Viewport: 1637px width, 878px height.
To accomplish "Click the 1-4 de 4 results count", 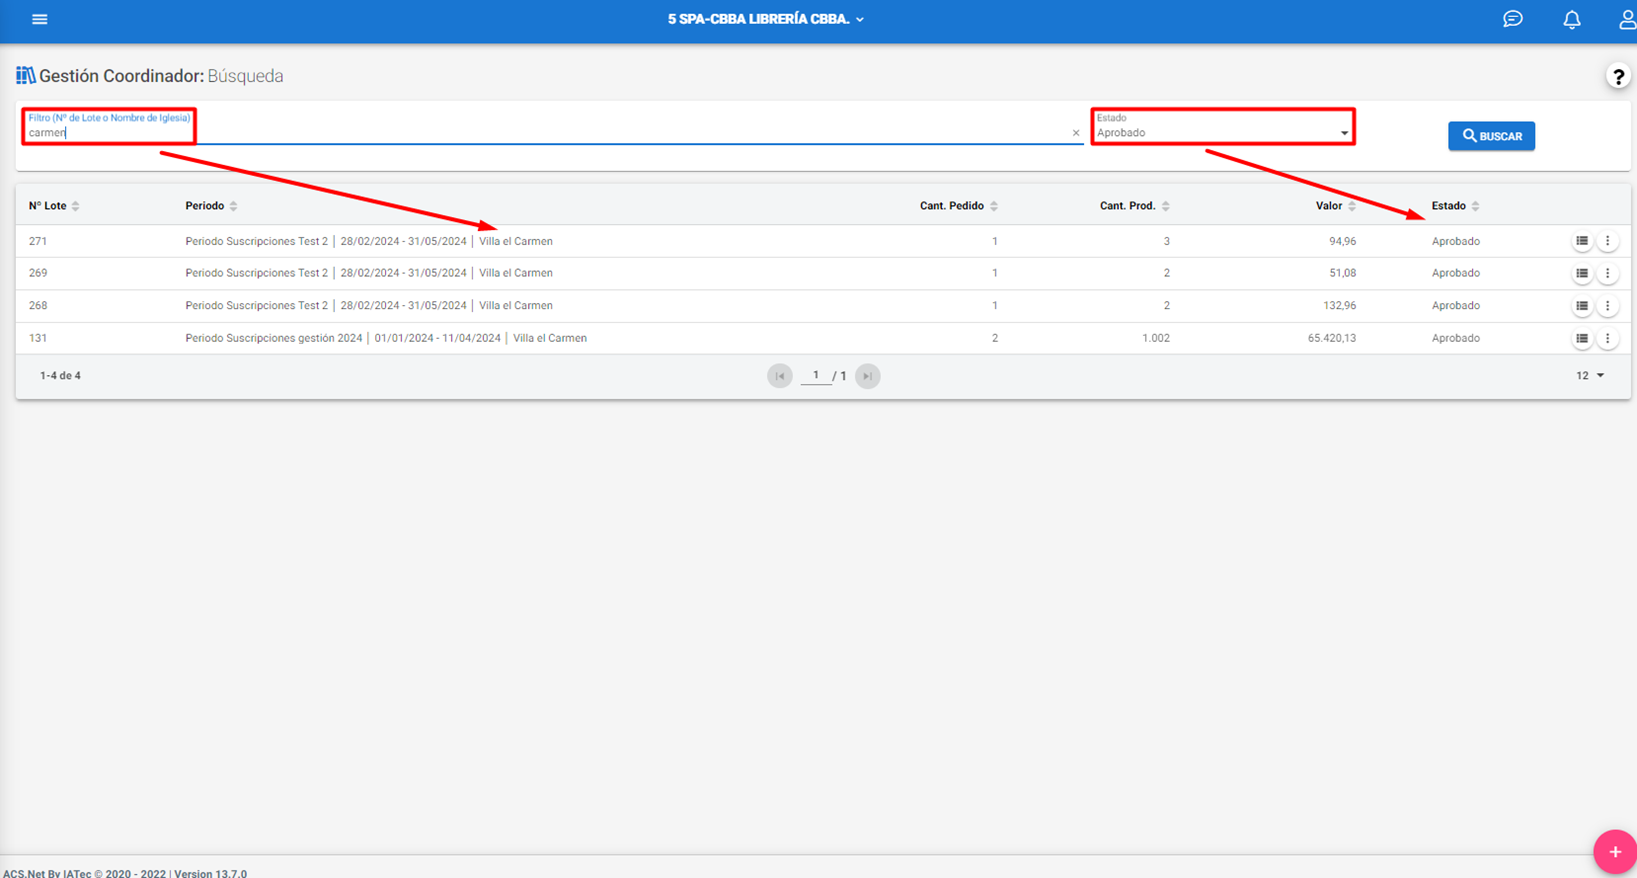I will click(60, 376).
